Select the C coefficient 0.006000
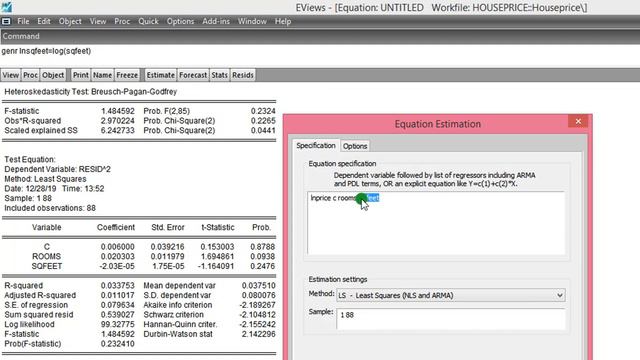 (118, 247)
